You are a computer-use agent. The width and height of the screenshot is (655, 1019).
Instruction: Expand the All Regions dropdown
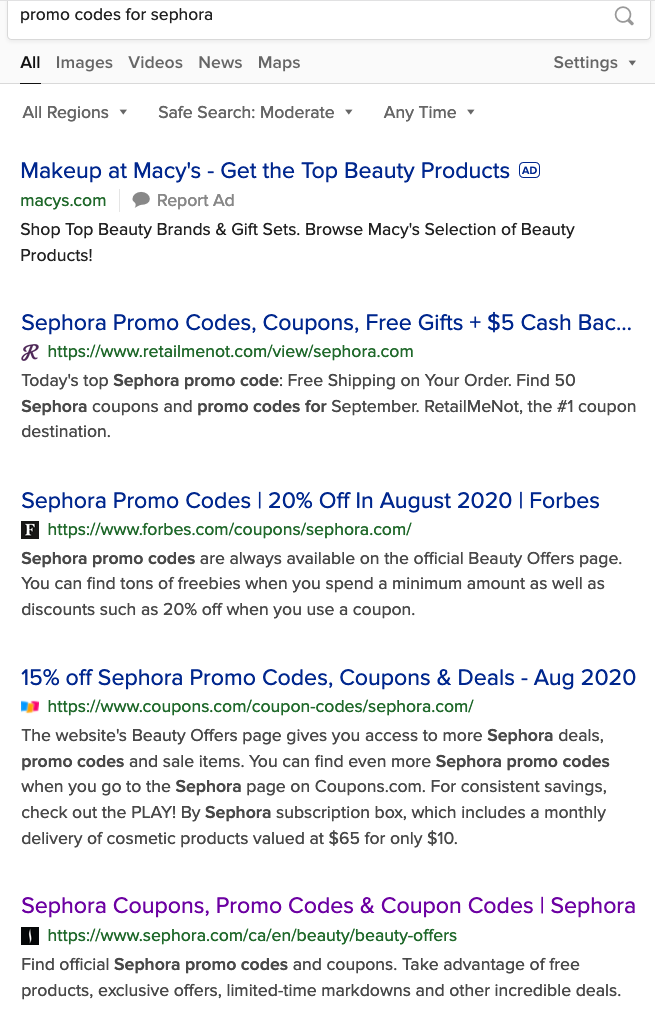tap(75, 112)
